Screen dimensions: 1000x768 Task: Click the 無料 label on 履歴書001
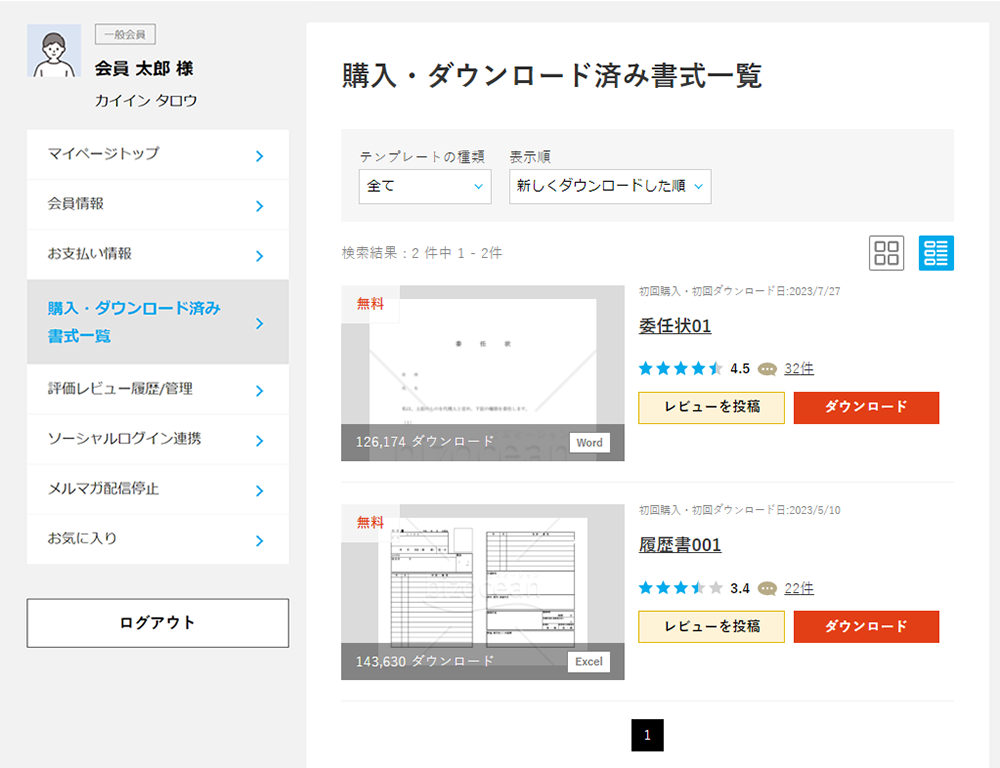pos(371,522)
